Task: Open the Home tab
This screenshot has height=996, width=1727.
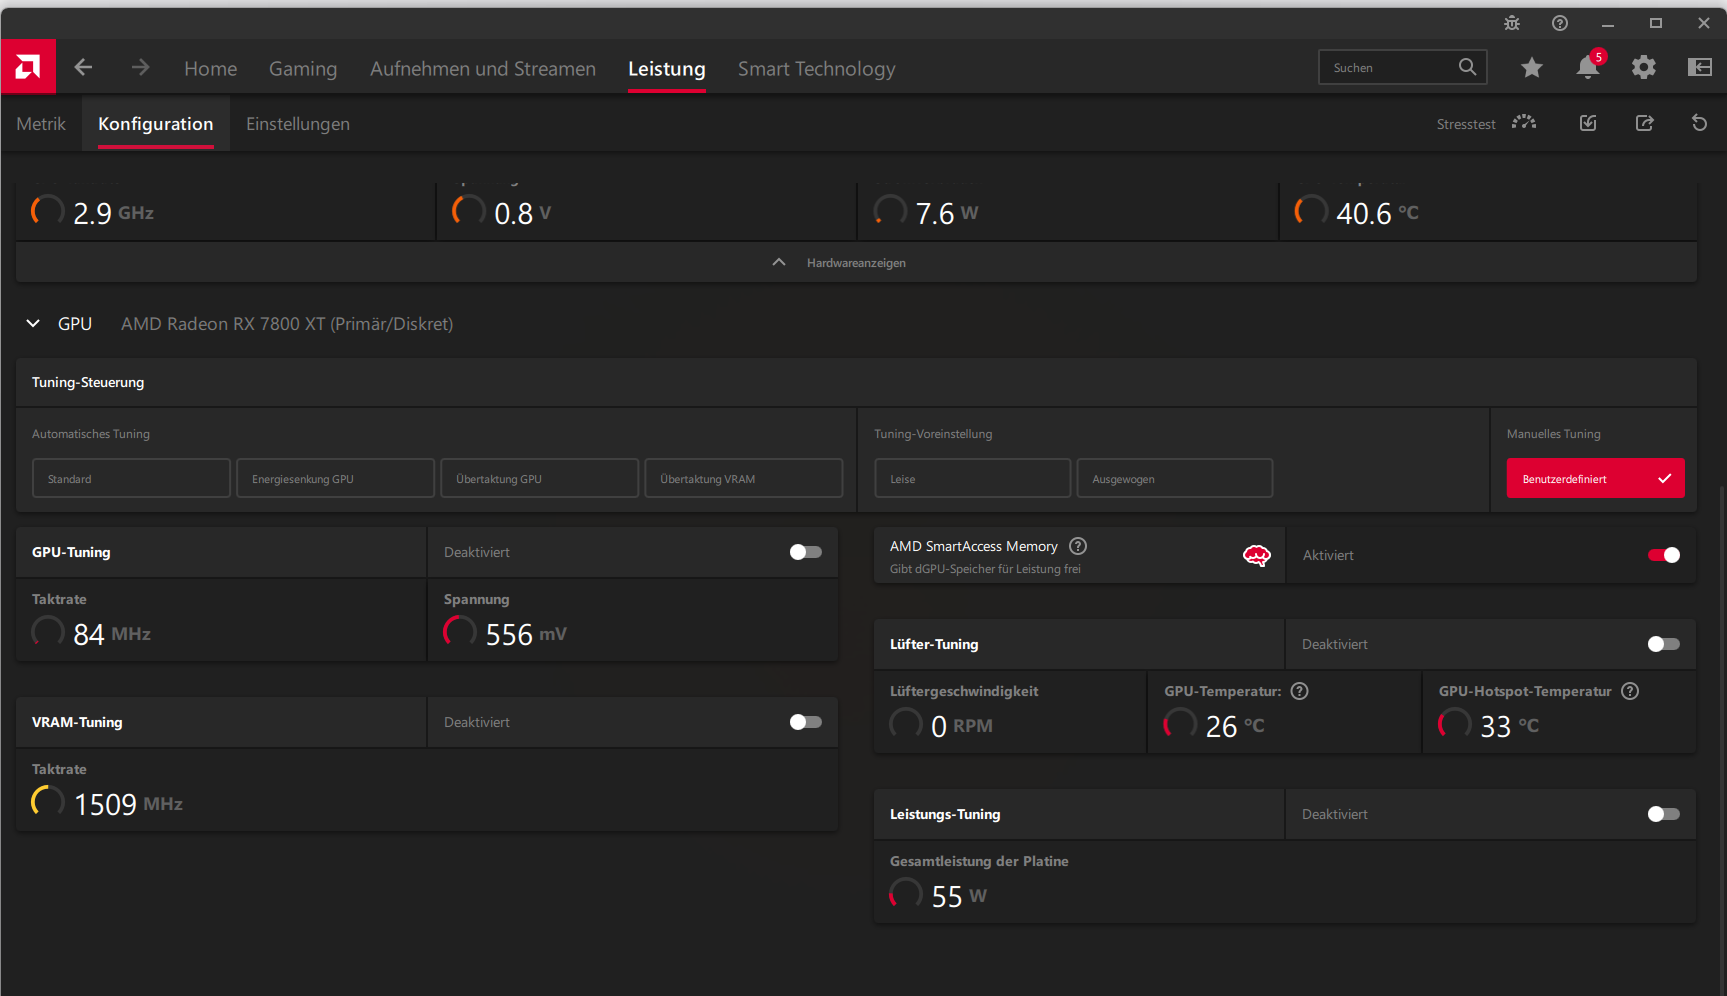Action: (x=211, y=68)
